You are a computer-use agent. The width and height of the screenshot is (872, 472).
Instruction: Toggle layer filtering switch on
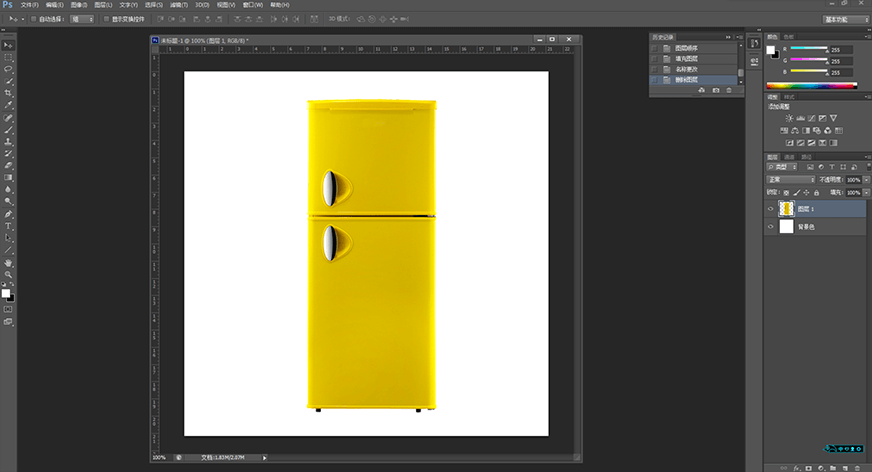869,167
